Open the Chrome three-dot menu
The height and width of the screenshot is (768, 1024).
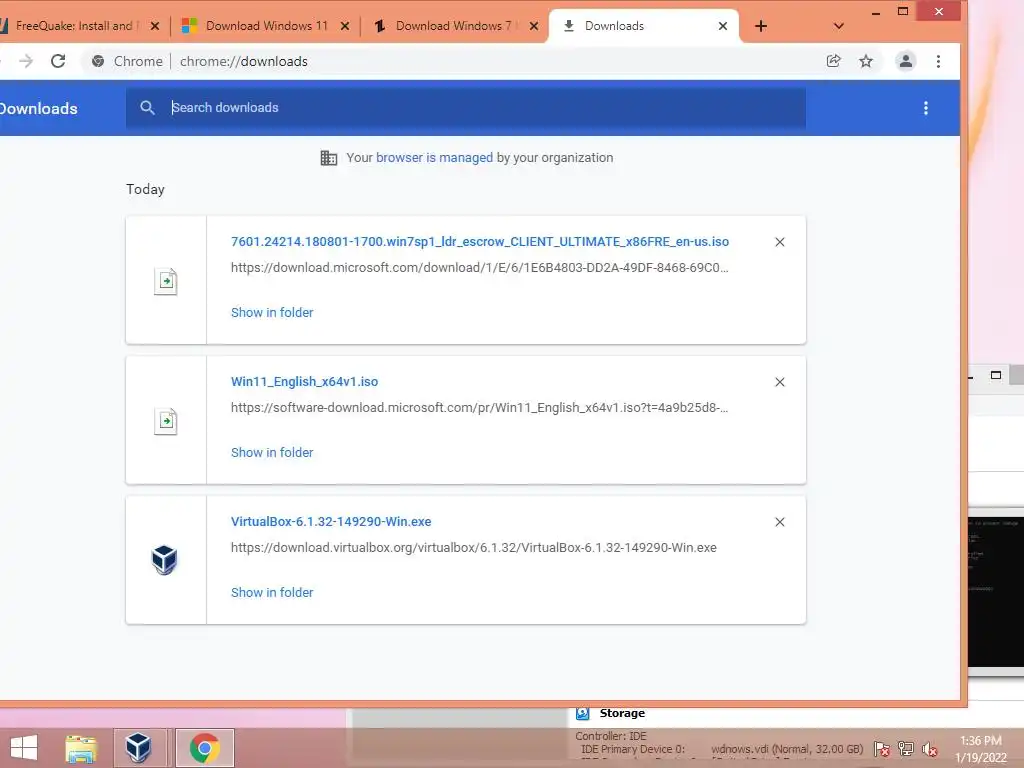[938, 61]
